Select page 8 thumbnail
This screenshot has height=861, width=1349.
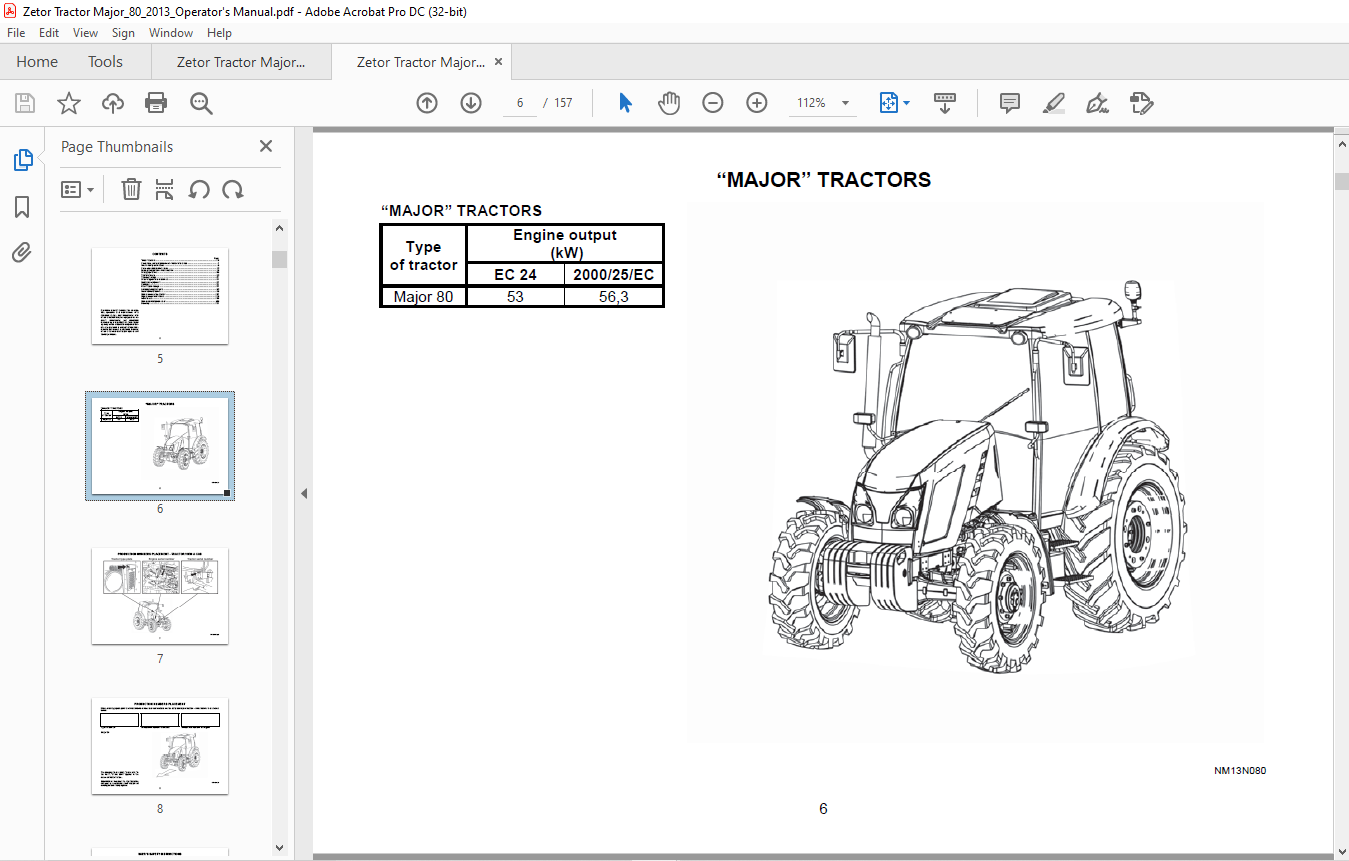click(160, 746)
